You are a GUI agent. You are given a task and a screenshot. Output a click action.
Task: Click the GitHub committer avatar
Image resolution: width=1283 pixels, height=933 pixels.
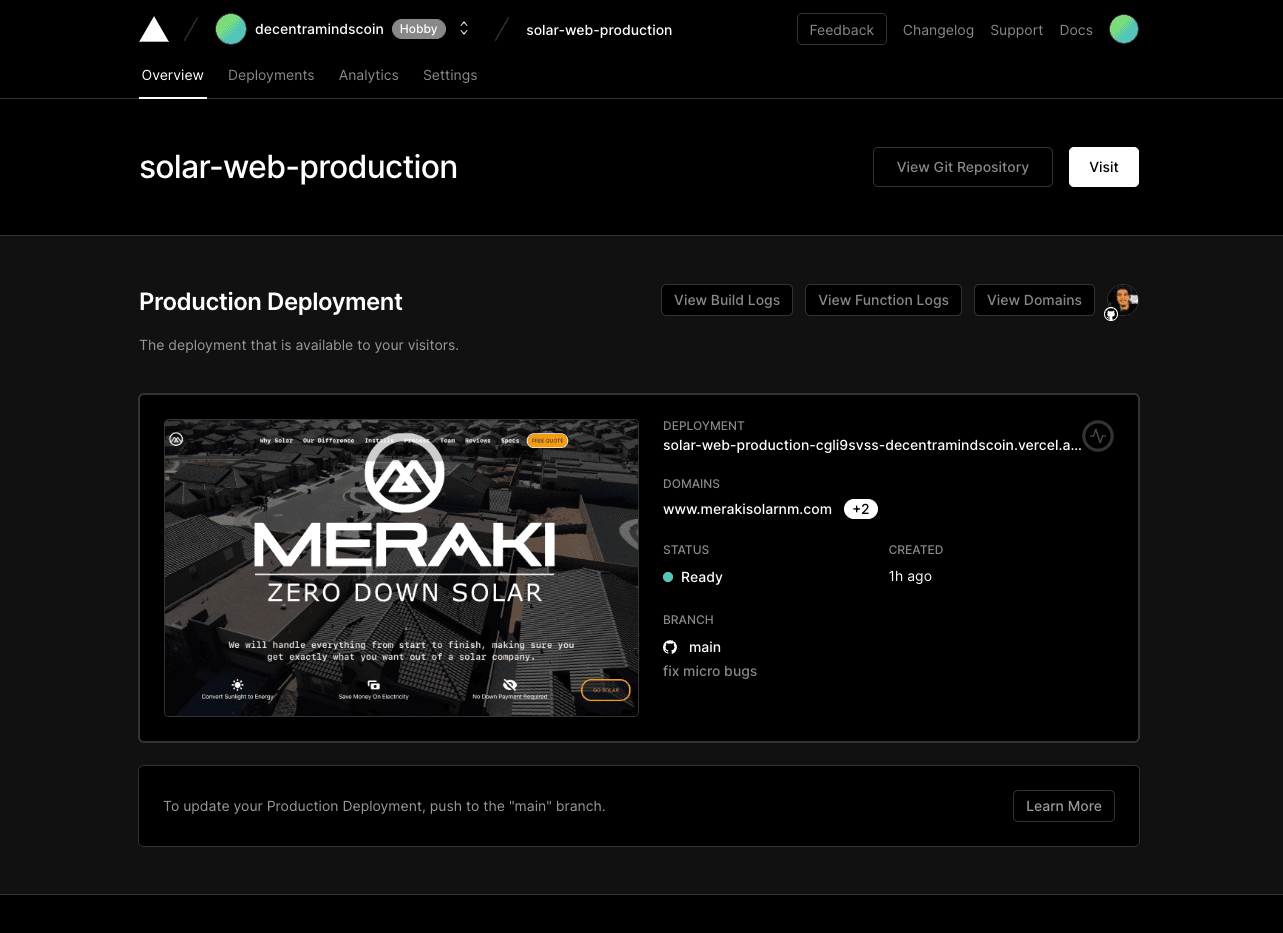click(x=1122, y=300)
